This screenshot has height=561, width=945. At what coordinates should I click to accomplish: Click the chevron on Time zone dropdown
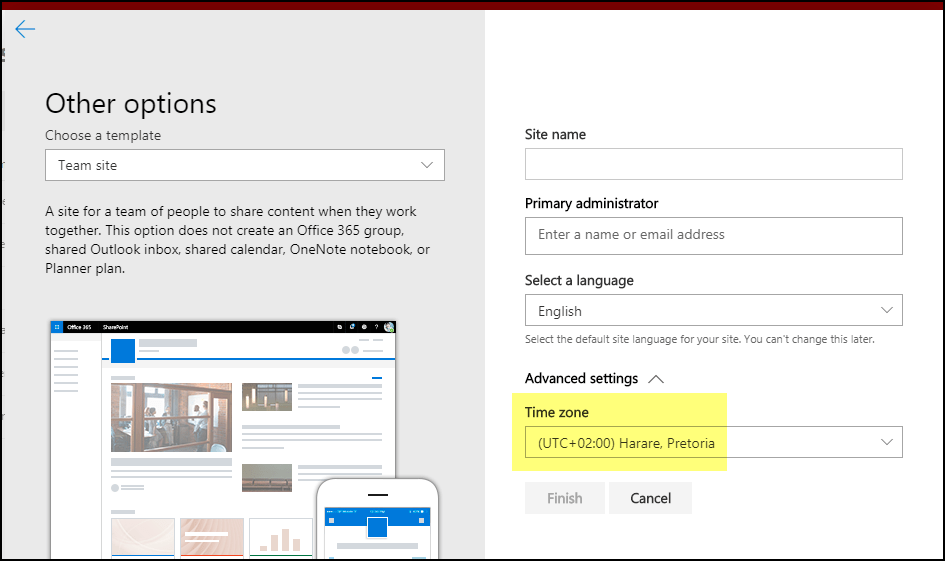(886, 442)
